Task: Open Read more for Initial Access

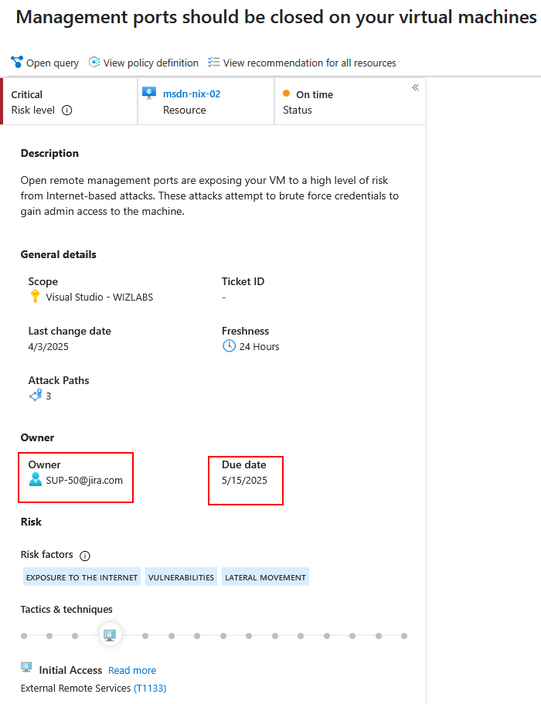Action: (x=132, y=670)
